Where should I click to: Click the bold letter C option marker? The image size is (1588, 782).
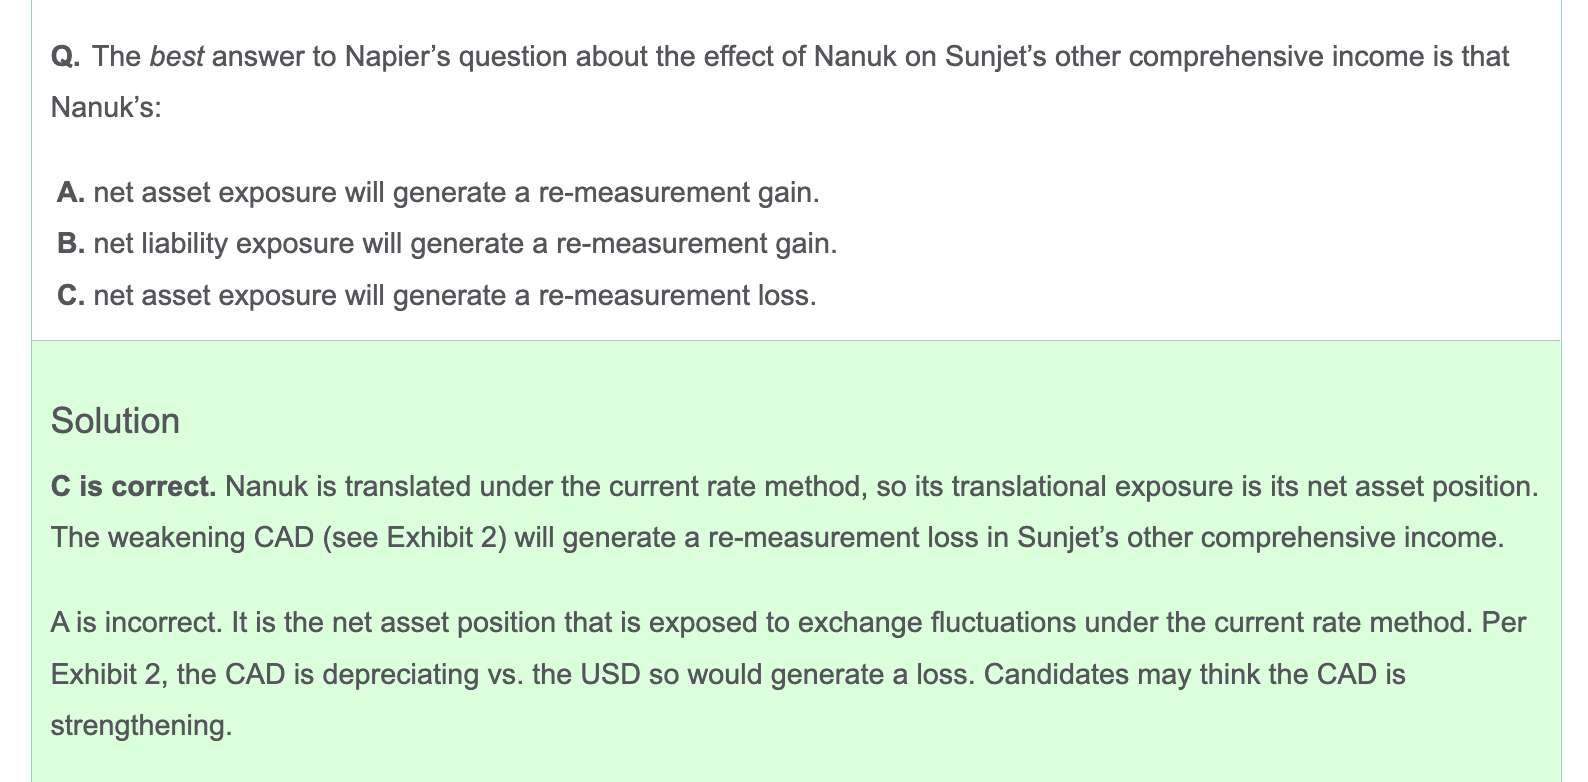tap(71, 296)
